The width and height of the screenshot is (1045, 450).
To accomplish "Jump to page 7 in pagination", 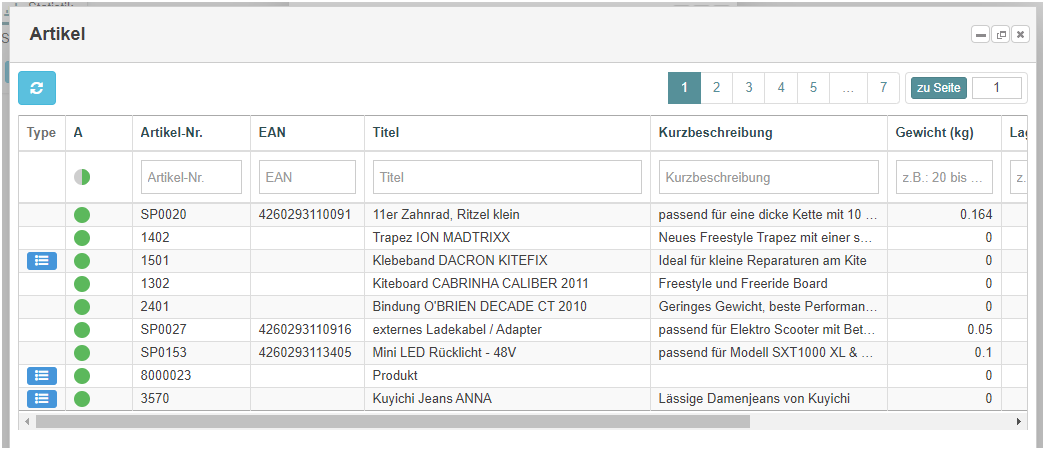I will 883,87.
